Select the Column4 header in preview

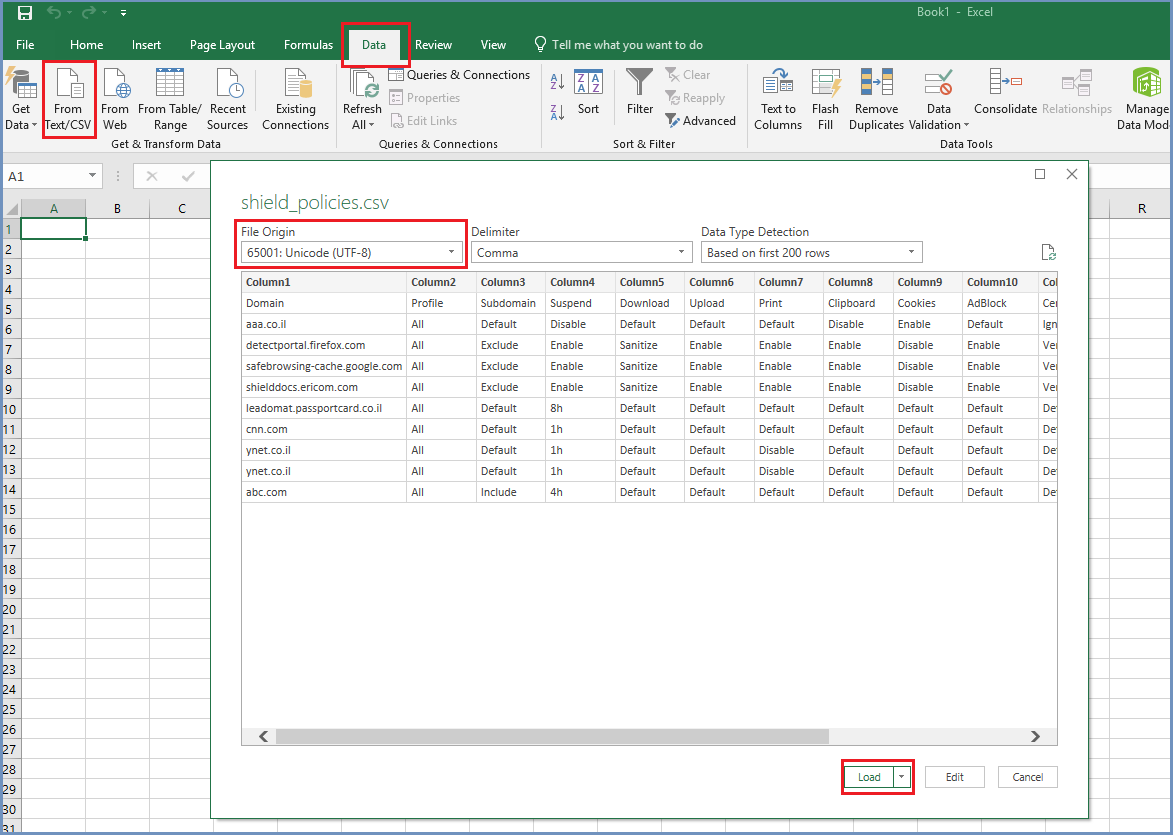click(581, 282)
